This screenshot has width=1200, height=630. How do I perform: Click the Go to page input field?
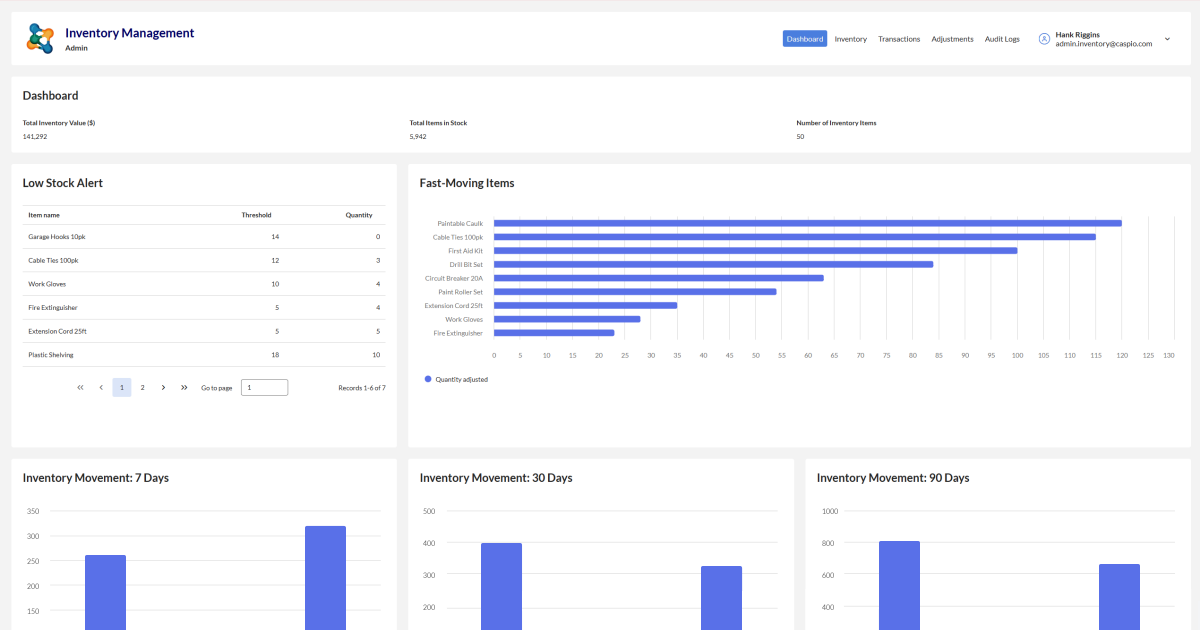point(265,387)
